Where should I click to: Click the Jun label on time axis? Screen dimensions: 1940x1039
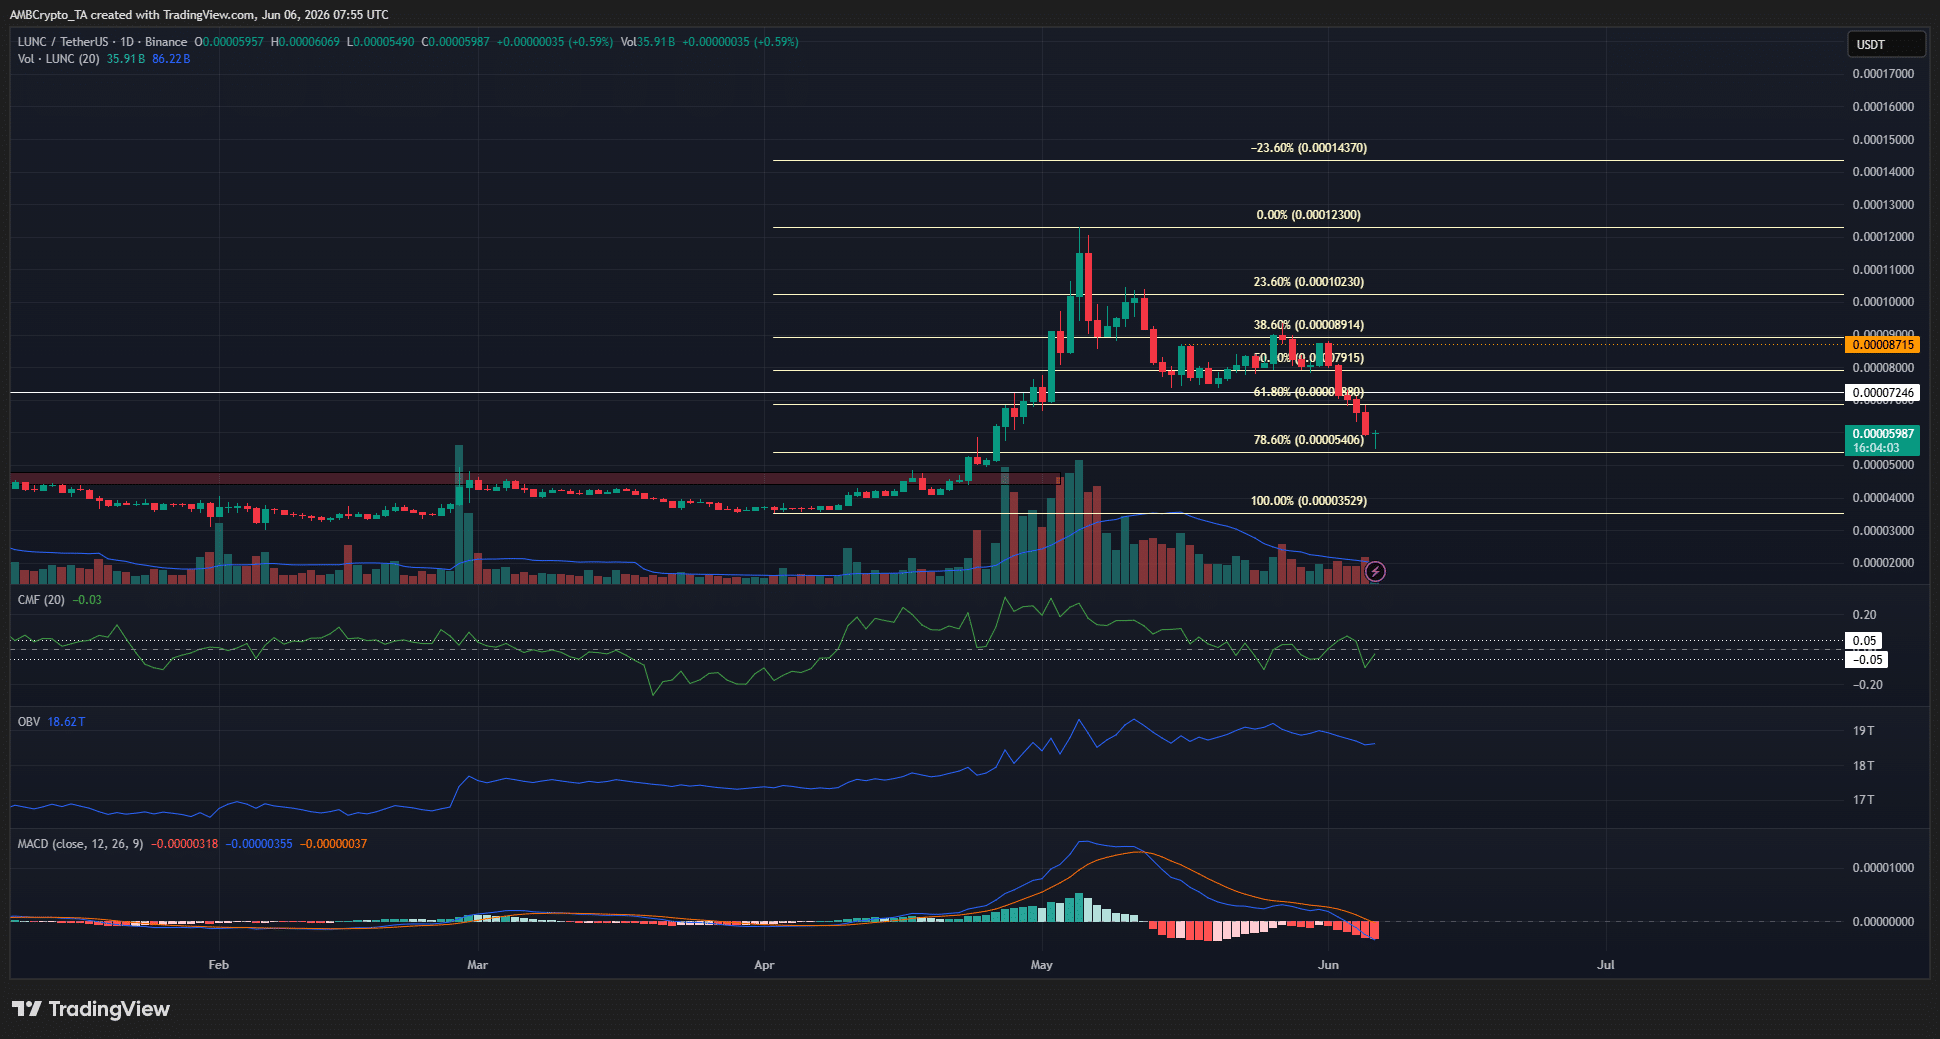[x=1328, y=965]
